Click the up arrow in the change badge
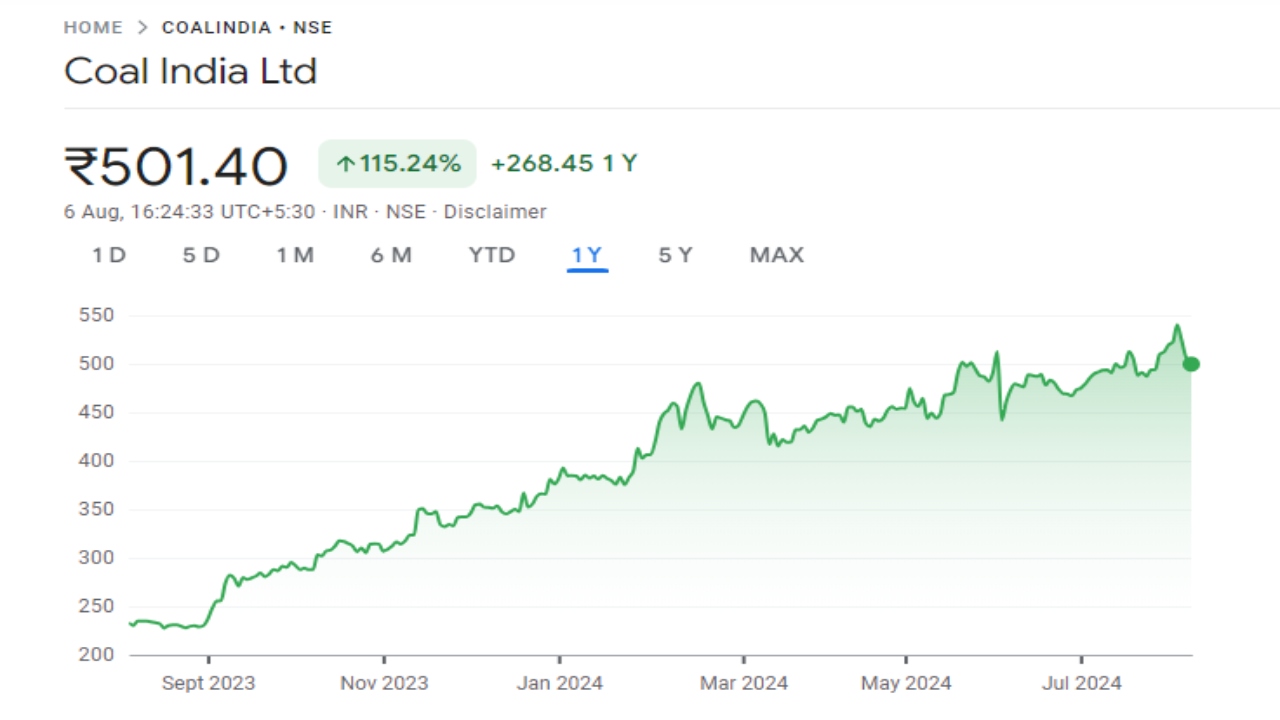 (x=346, y=164)
